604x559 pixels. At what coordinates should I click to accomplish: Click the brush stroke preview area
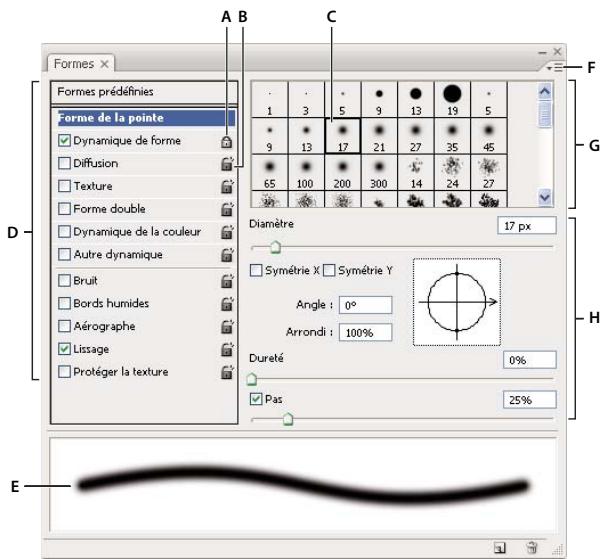(303, 485)
